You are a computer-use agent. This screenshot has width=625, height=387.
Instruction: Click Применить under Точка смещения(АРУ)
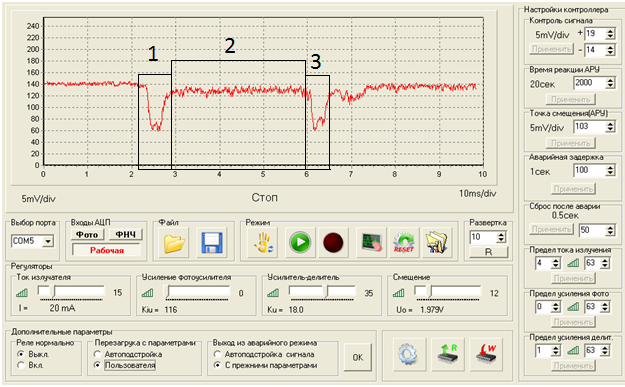(570, 143)
